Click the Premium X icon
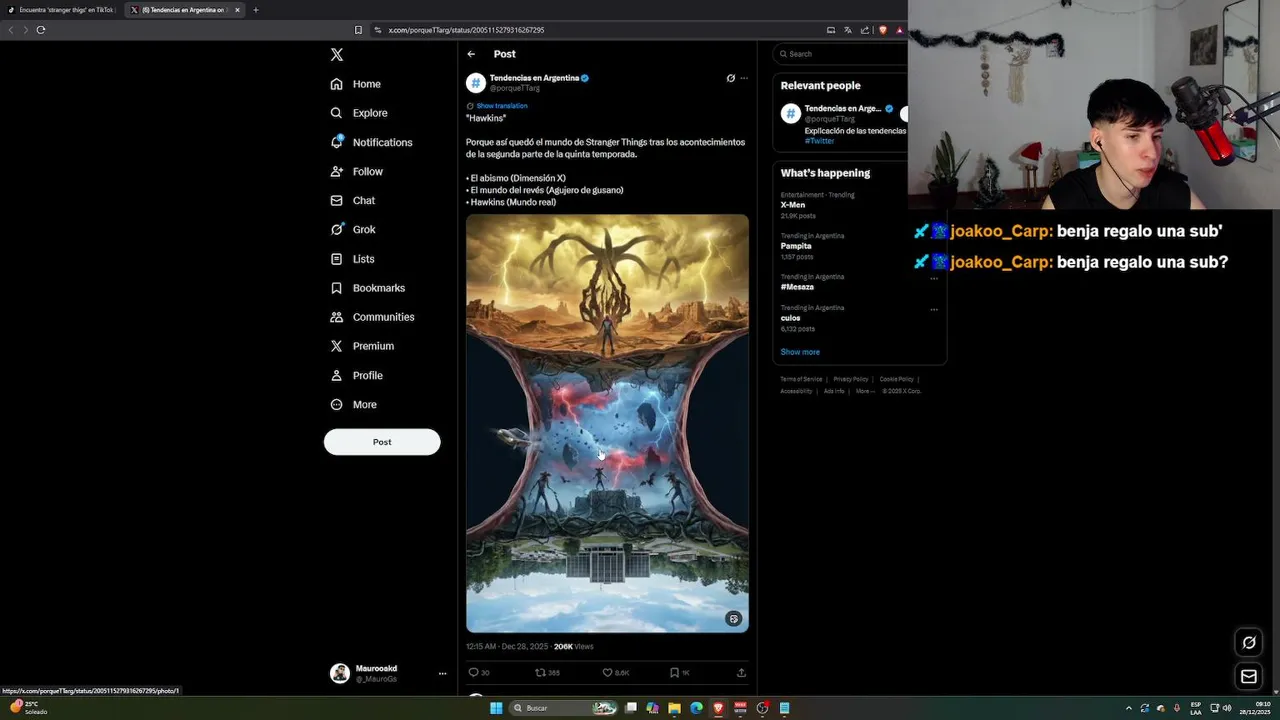The height and width of the screenshot is (720, 1280). 337,346
